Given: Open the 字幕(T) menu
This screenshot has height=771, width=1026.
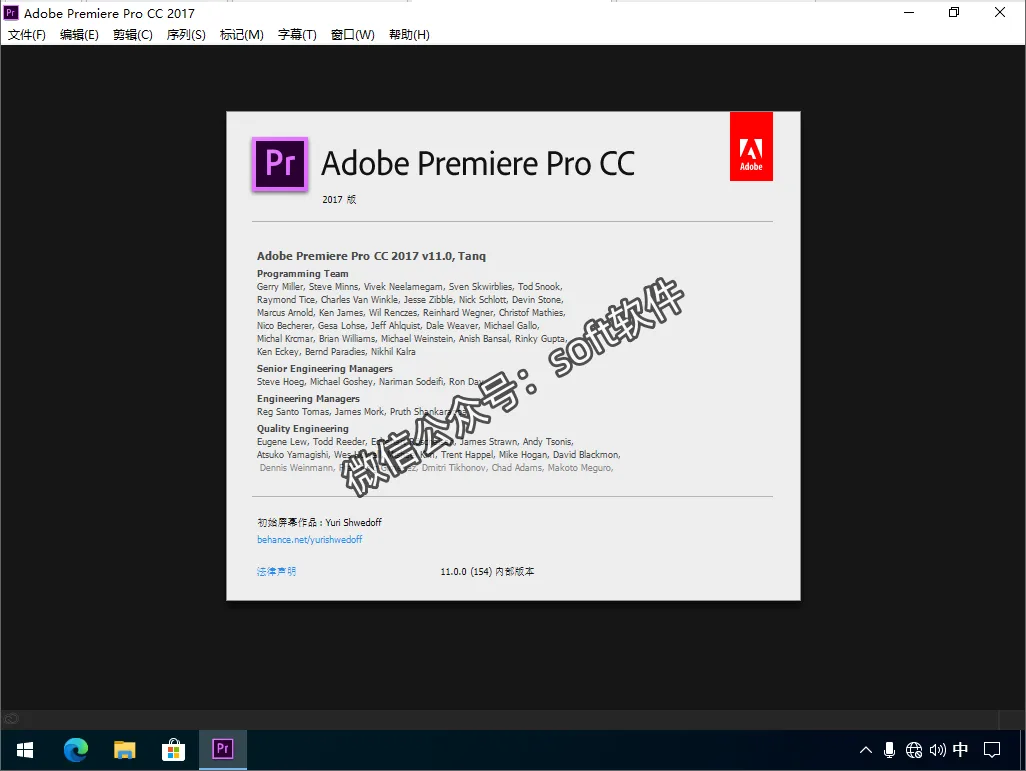Looking at the screenshot, I should [x=297, y=35].
